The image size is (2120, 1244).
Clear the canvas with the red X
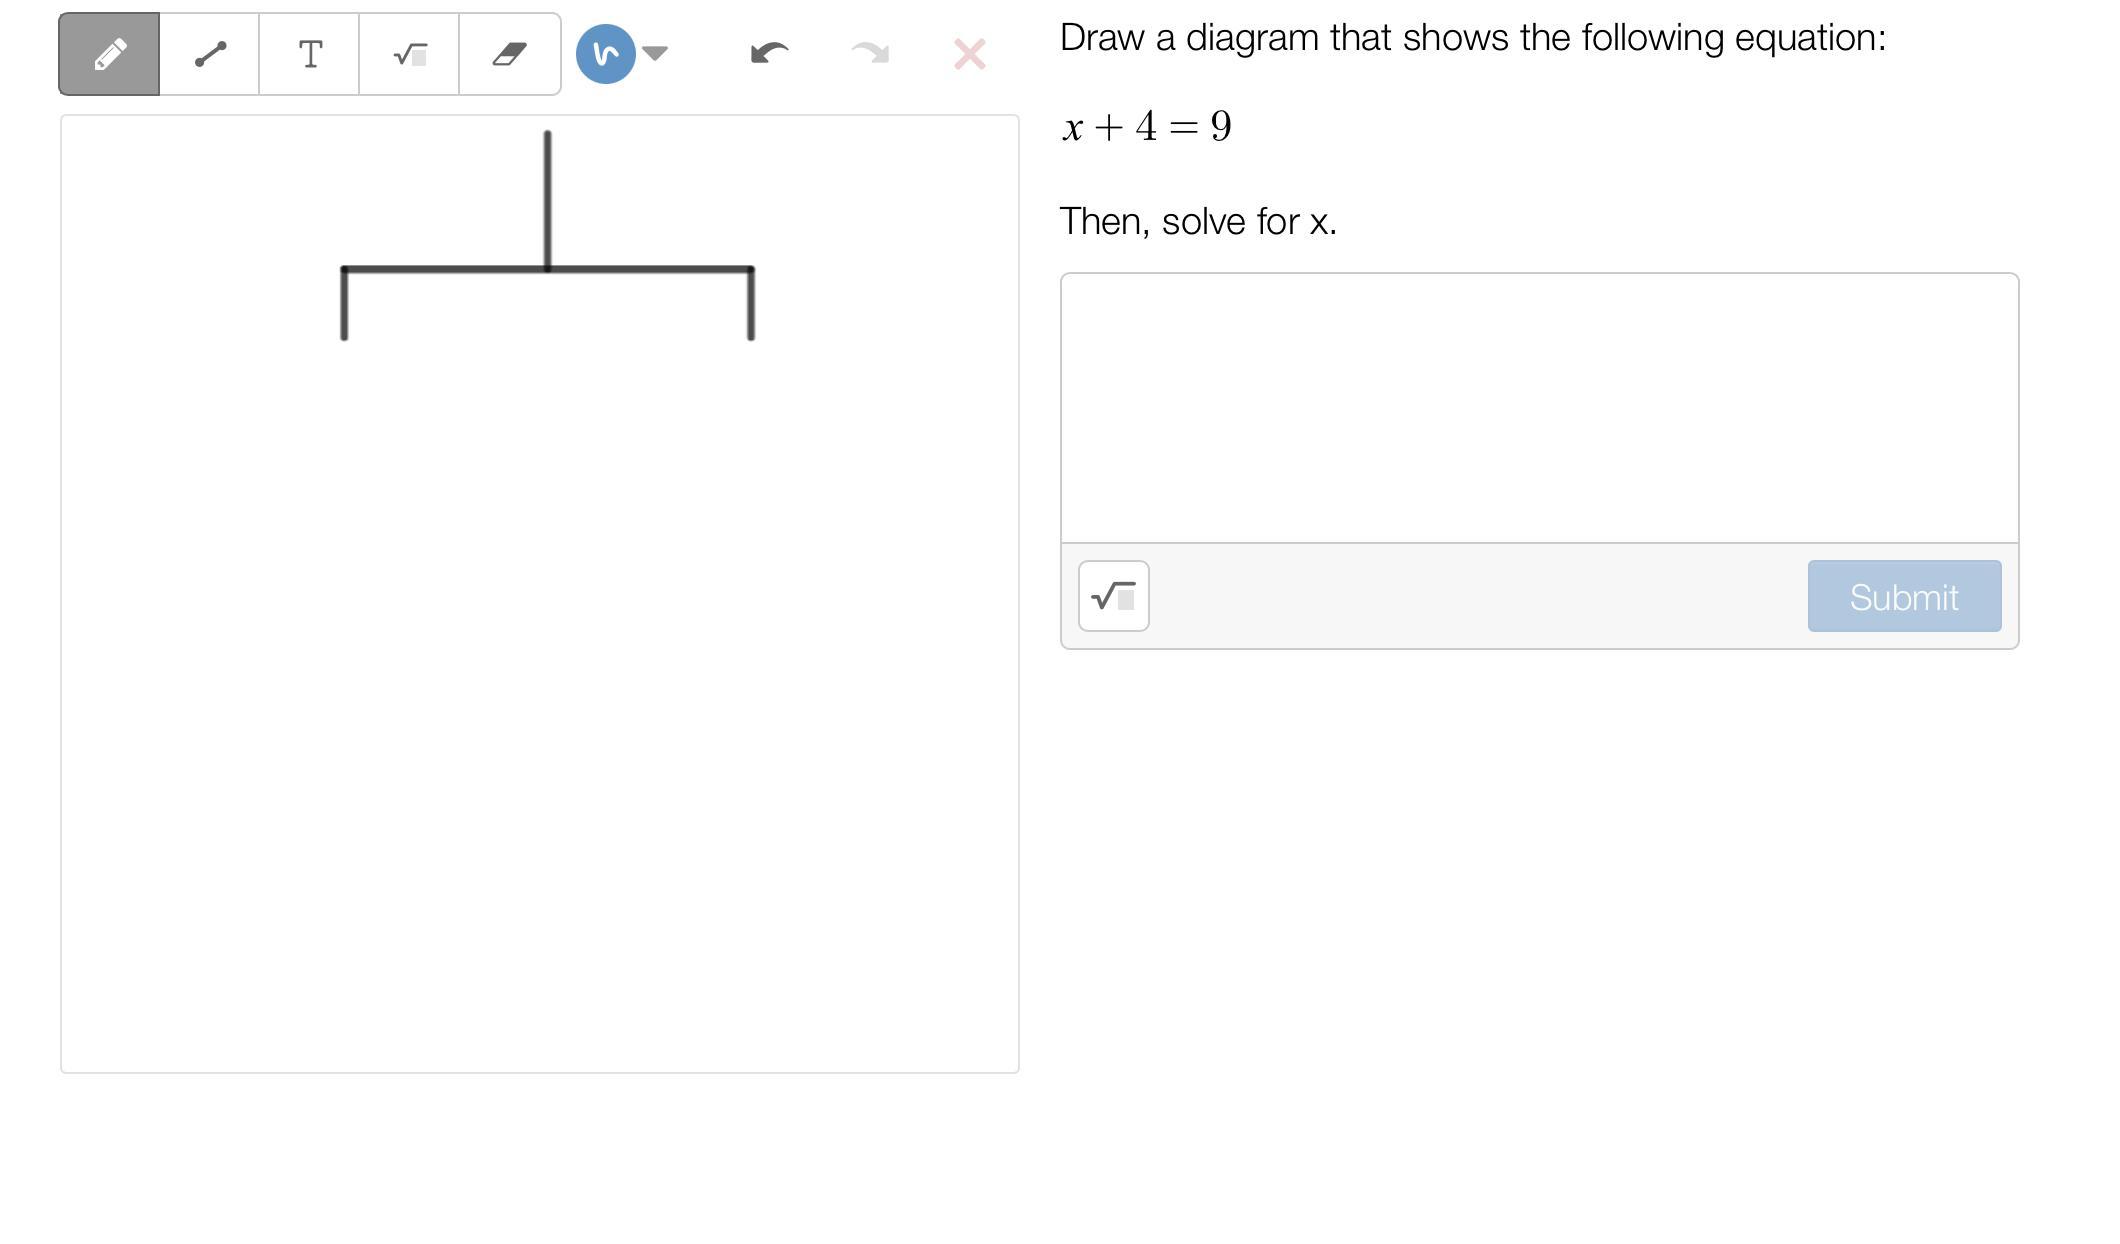click(969, 54)
